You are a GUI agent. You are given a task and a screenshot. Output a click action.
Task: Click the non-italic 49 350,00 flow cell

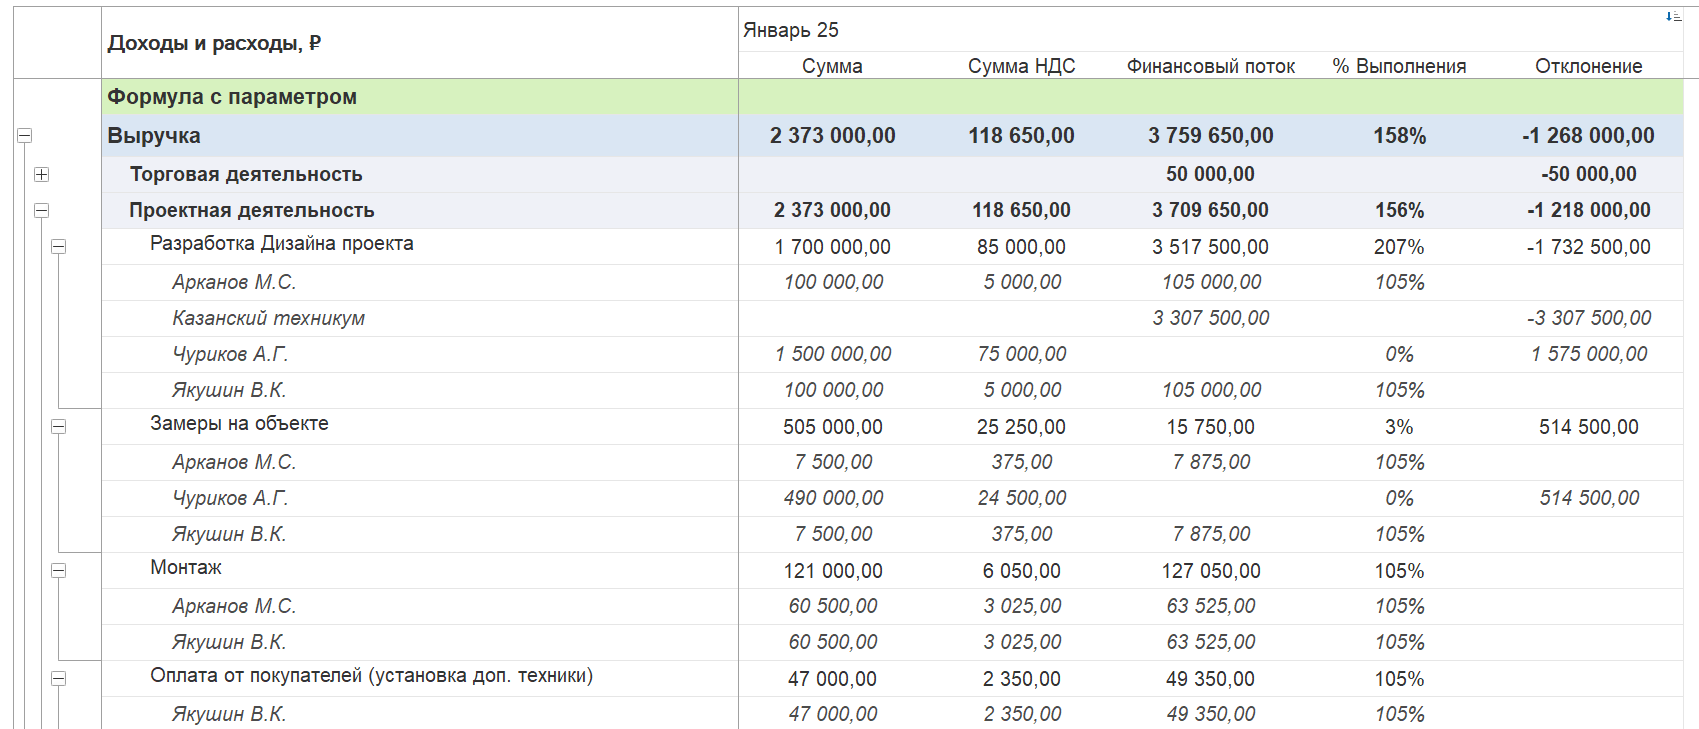[1210, 679]
